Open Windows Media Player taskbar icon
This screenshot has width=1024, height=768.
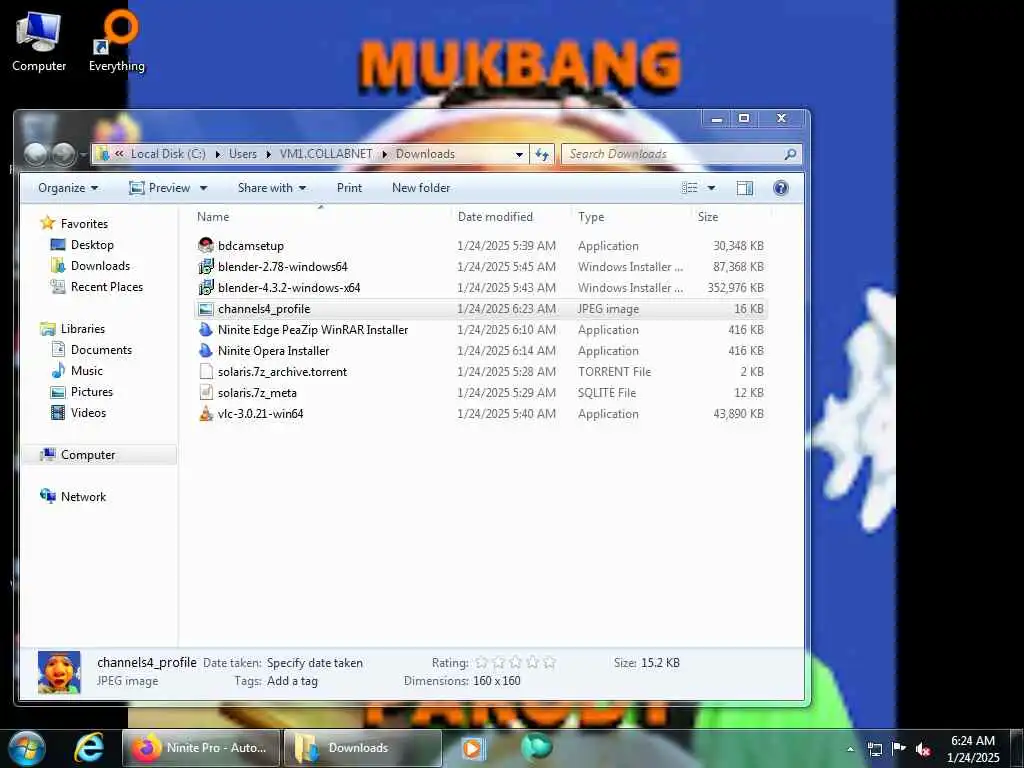tap(472, 748)
